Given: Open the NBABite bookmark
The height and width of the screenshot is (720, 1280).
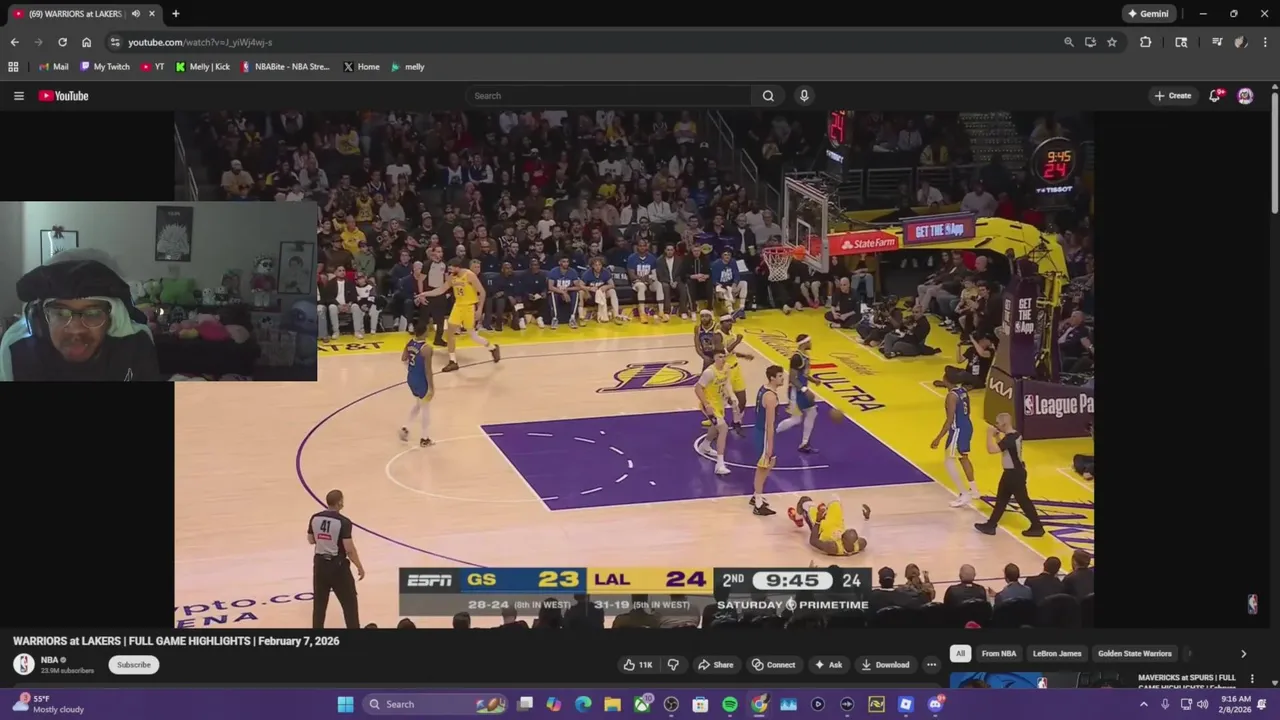Looking at the screenshot, I should click(284, 67).
